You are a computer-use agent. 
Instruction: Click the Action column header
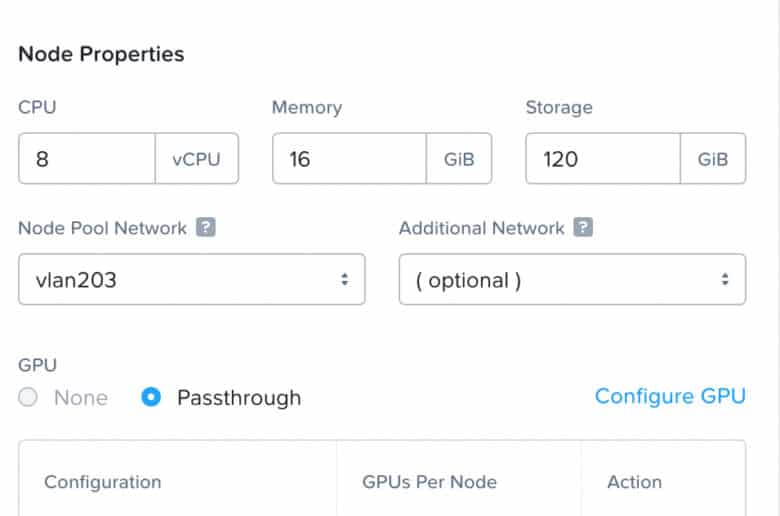pyautogui.click(x=634, y=482)
